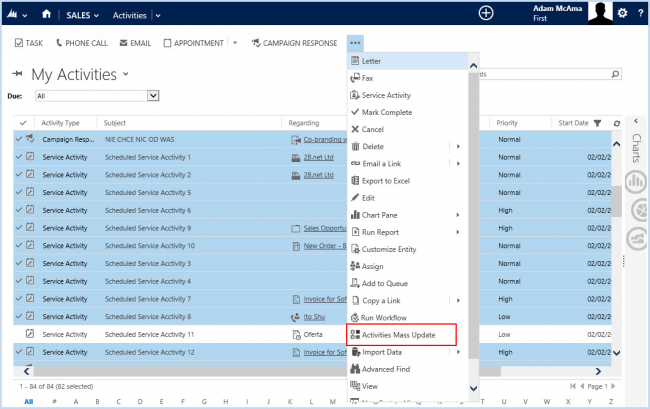Refresh the activities grid

pos(617,123)
